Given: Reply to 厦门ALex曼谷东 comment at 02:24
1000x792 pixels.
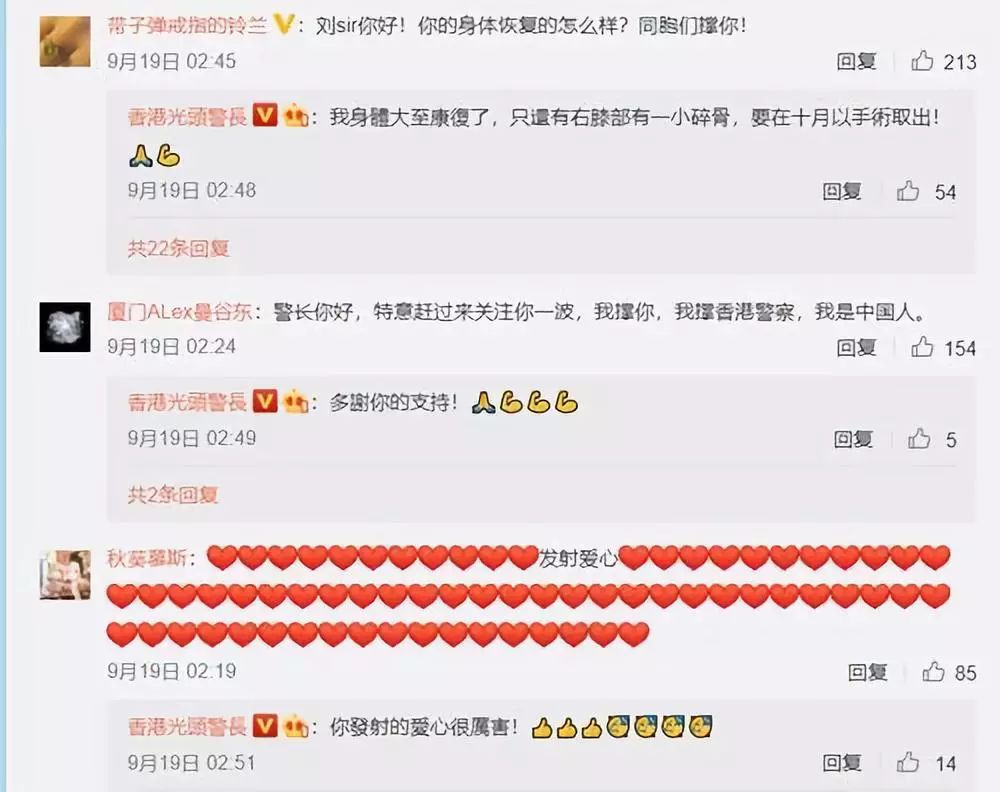Looking at the screenshot, I should pos(857,348).
